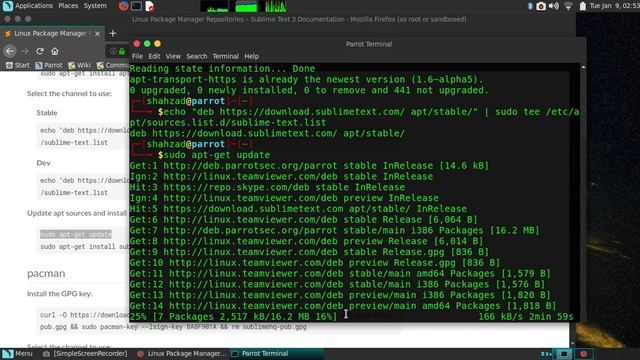Viewport: 640px width, 360px height.
Task: Click the memory usage graph monitor
Action: [x=247, y=6]
